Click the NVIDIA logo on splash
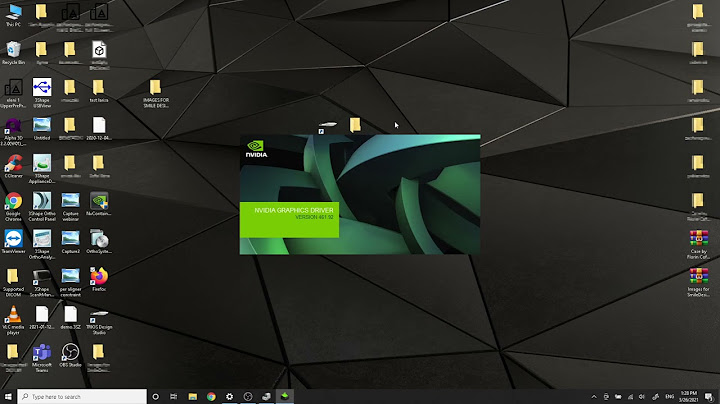720x404 pixels. click(x=256, y=149)
